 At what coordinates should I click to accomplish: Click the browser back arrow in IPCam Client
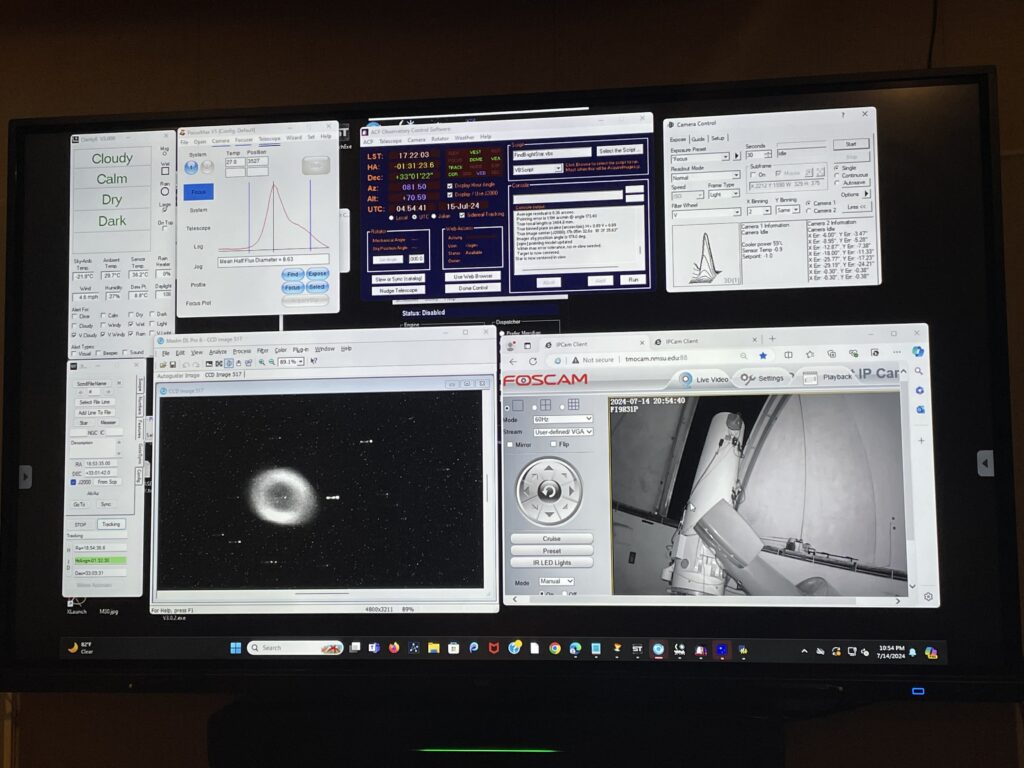point(513,361)
